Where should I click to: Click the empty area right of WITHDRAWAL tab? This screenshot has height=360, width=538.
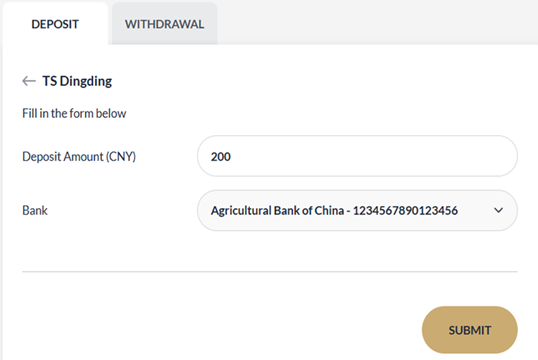377,22
